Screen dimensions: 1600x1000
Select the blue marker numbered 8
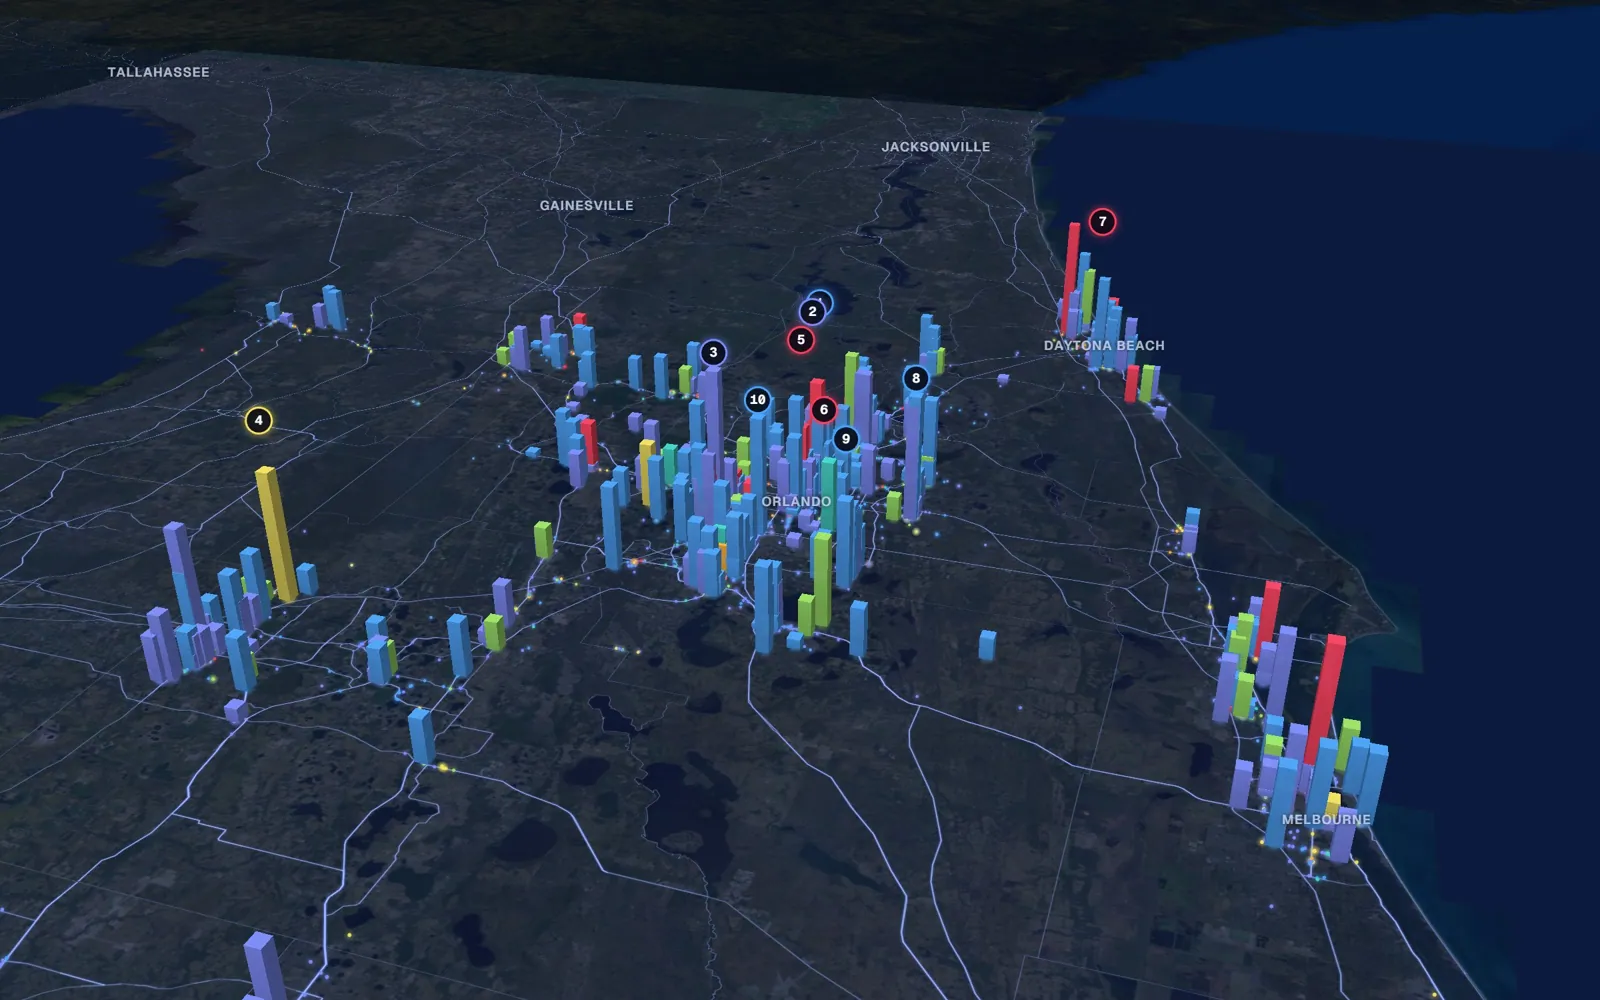[916, 378]
